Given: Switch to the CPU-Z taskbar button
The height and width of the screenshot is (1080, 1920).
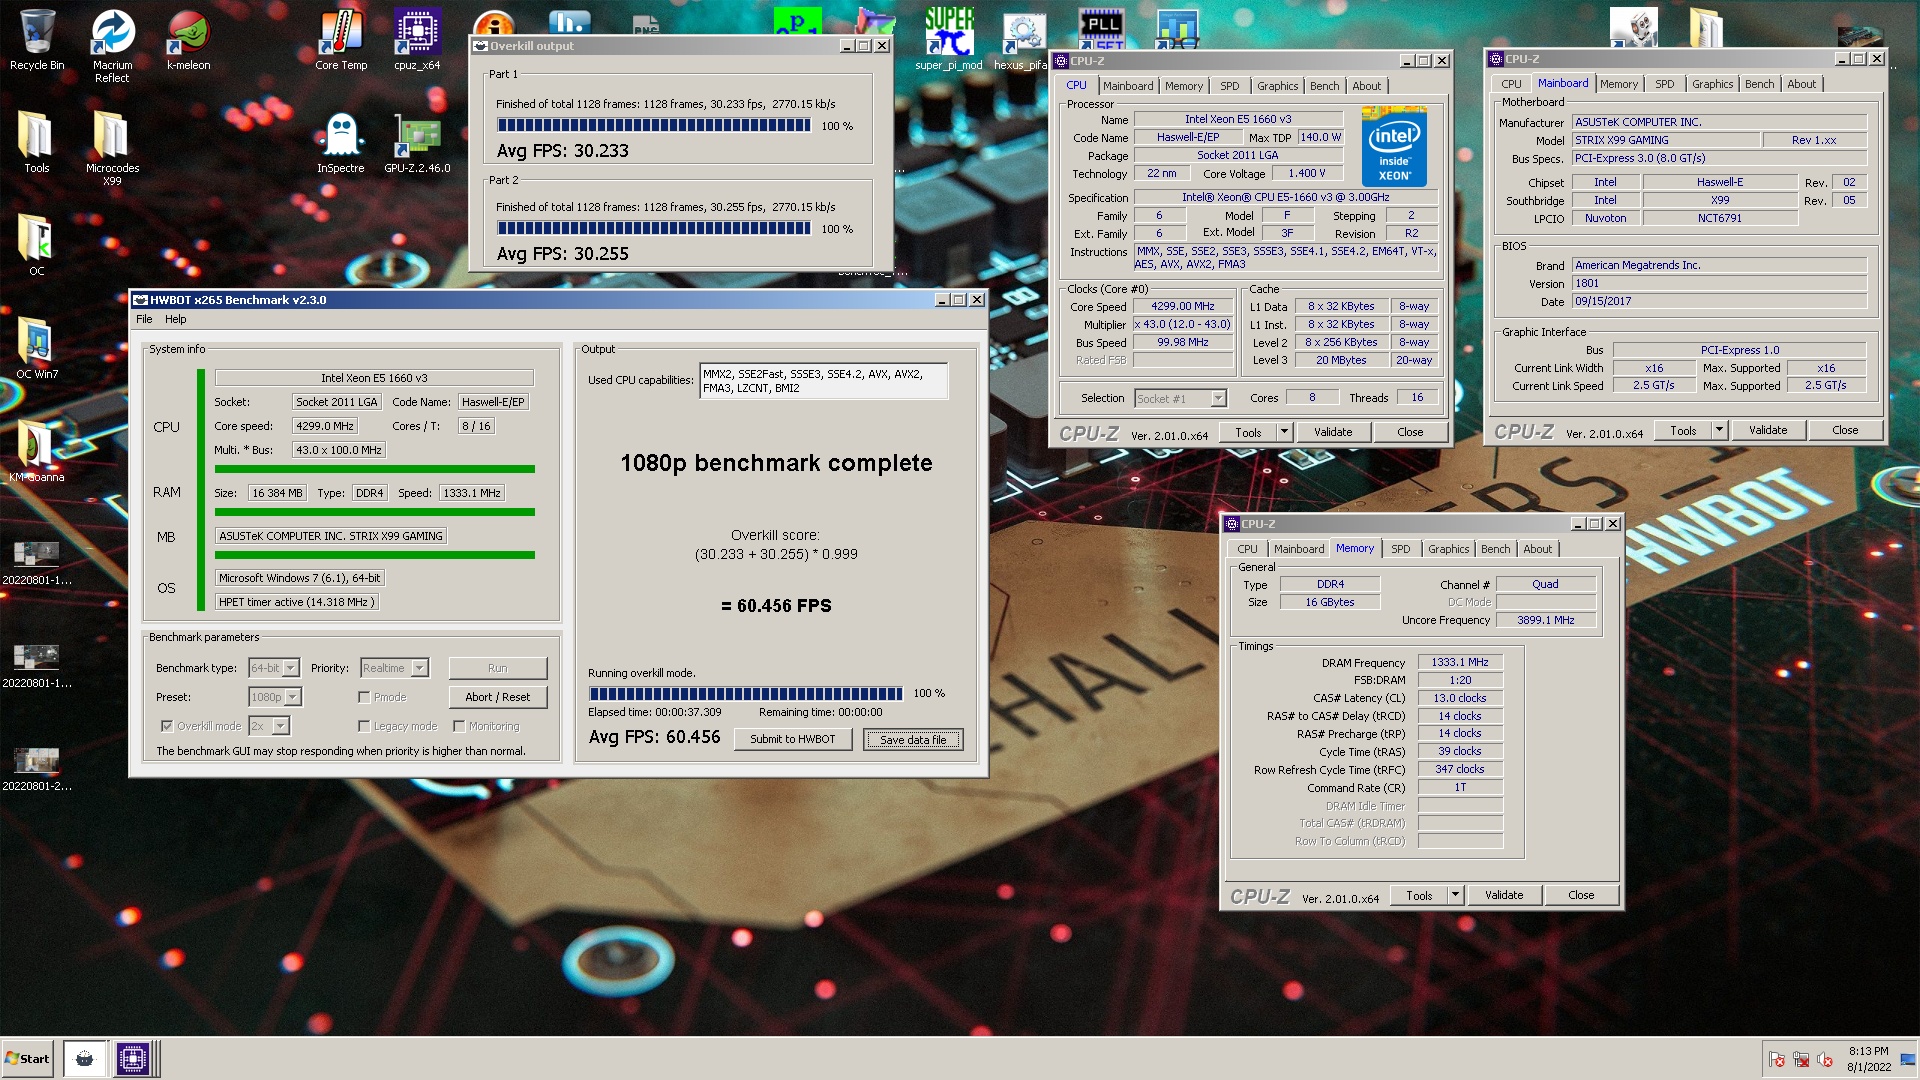Looking at the screenshot, I should coord(132,1058).
